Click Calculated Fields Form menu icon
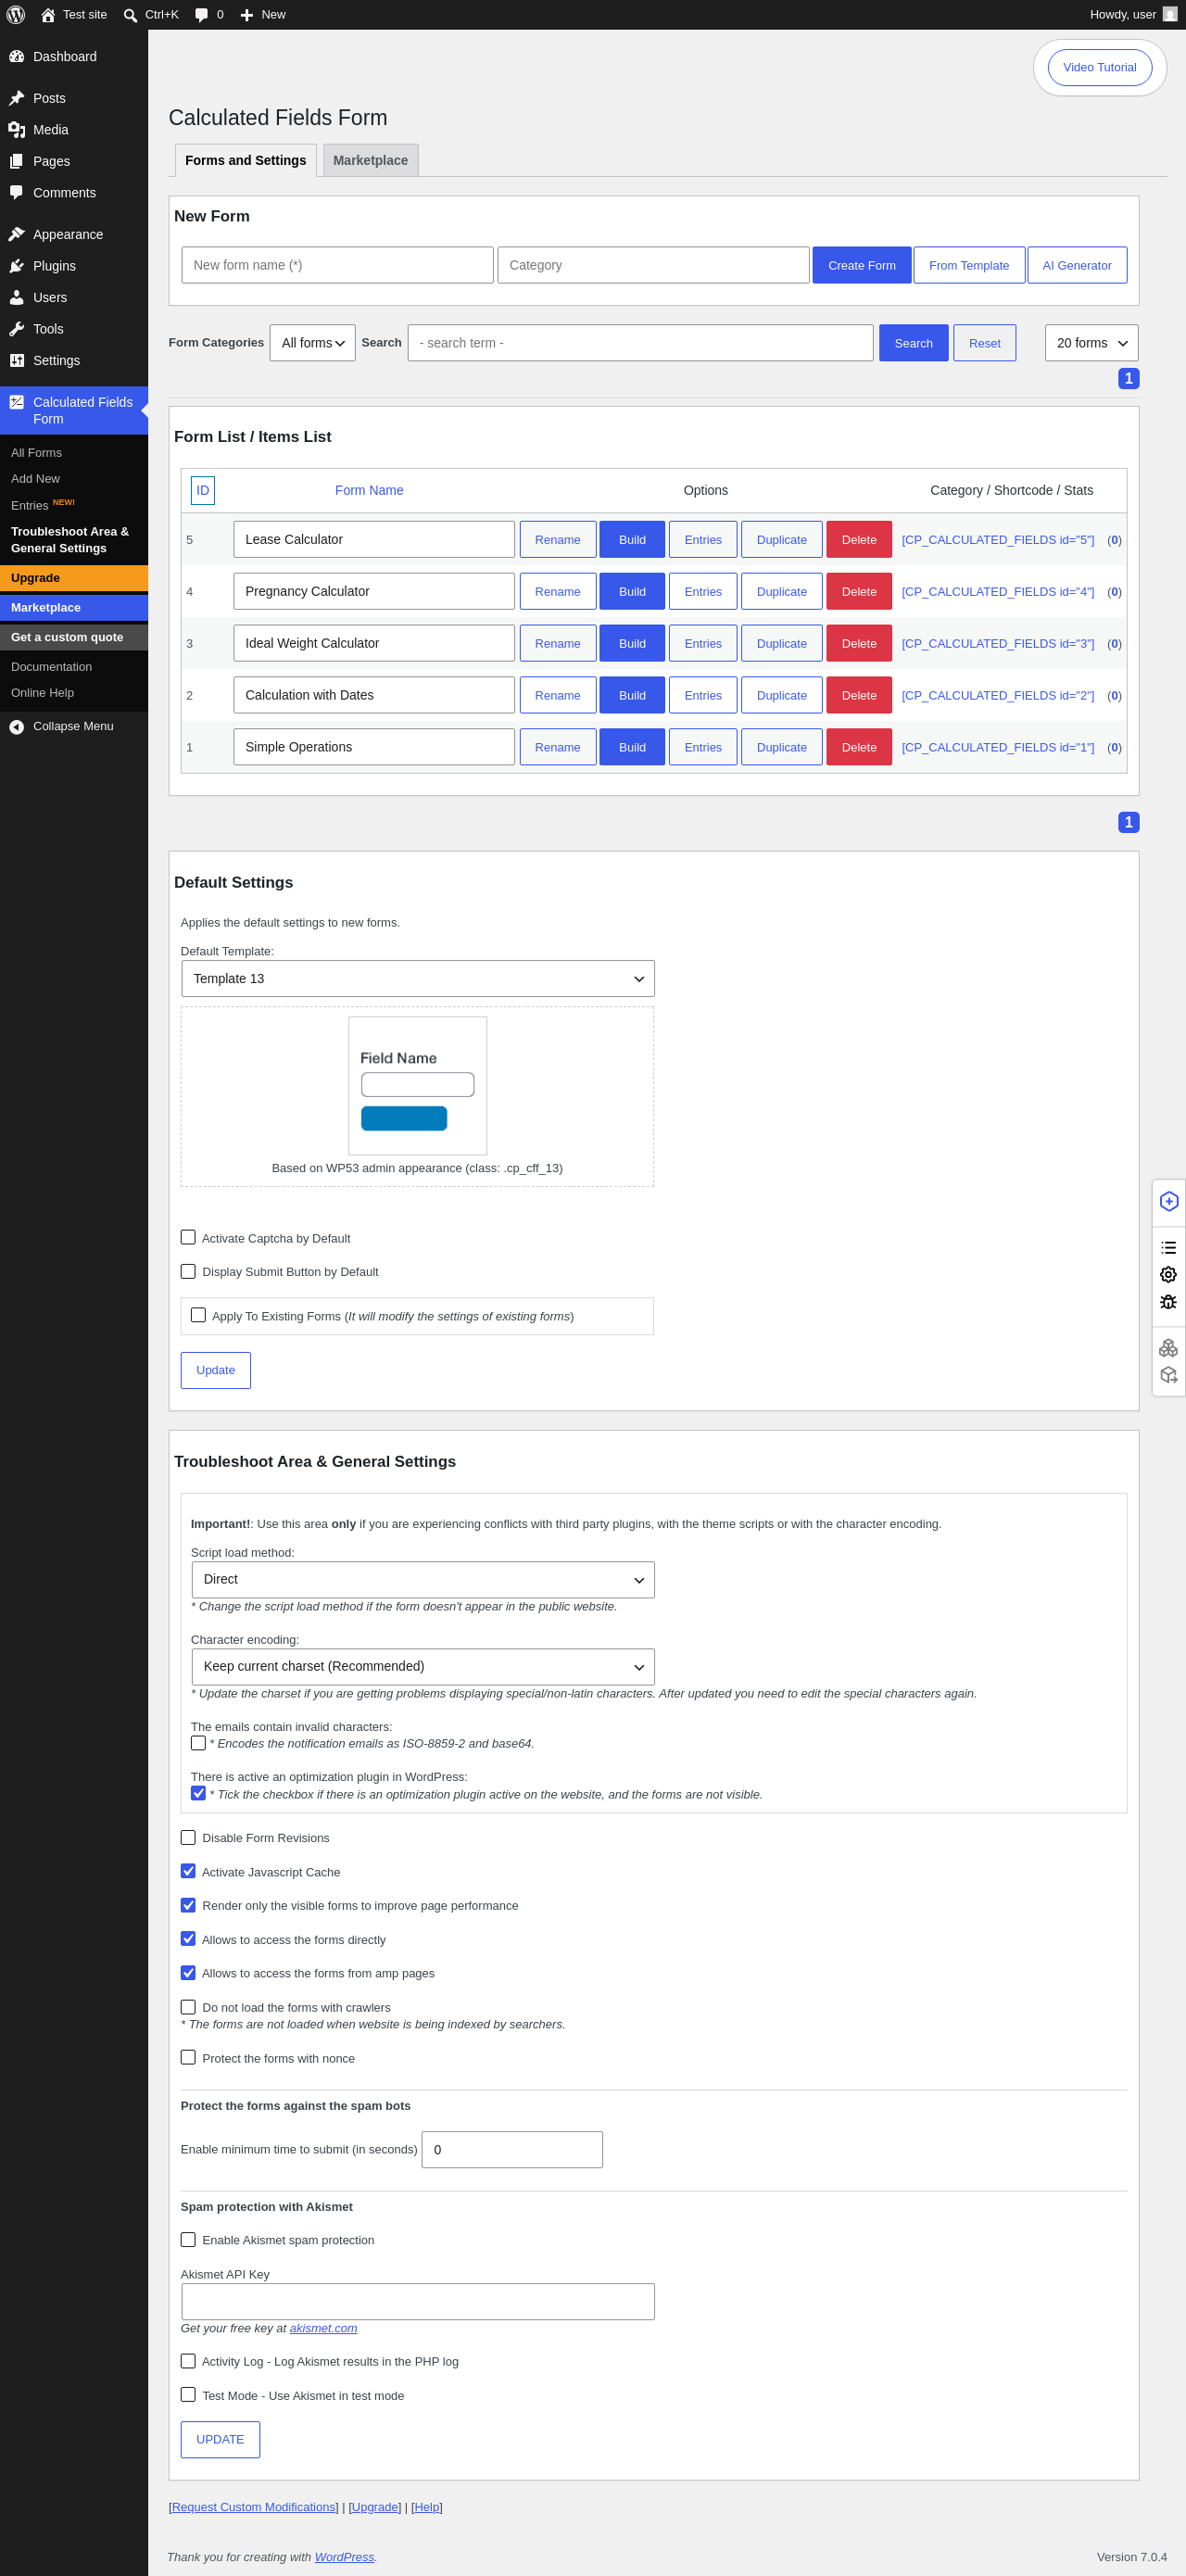The width and height of the screenshot is (1186, 2576). [x=16, y=402]
